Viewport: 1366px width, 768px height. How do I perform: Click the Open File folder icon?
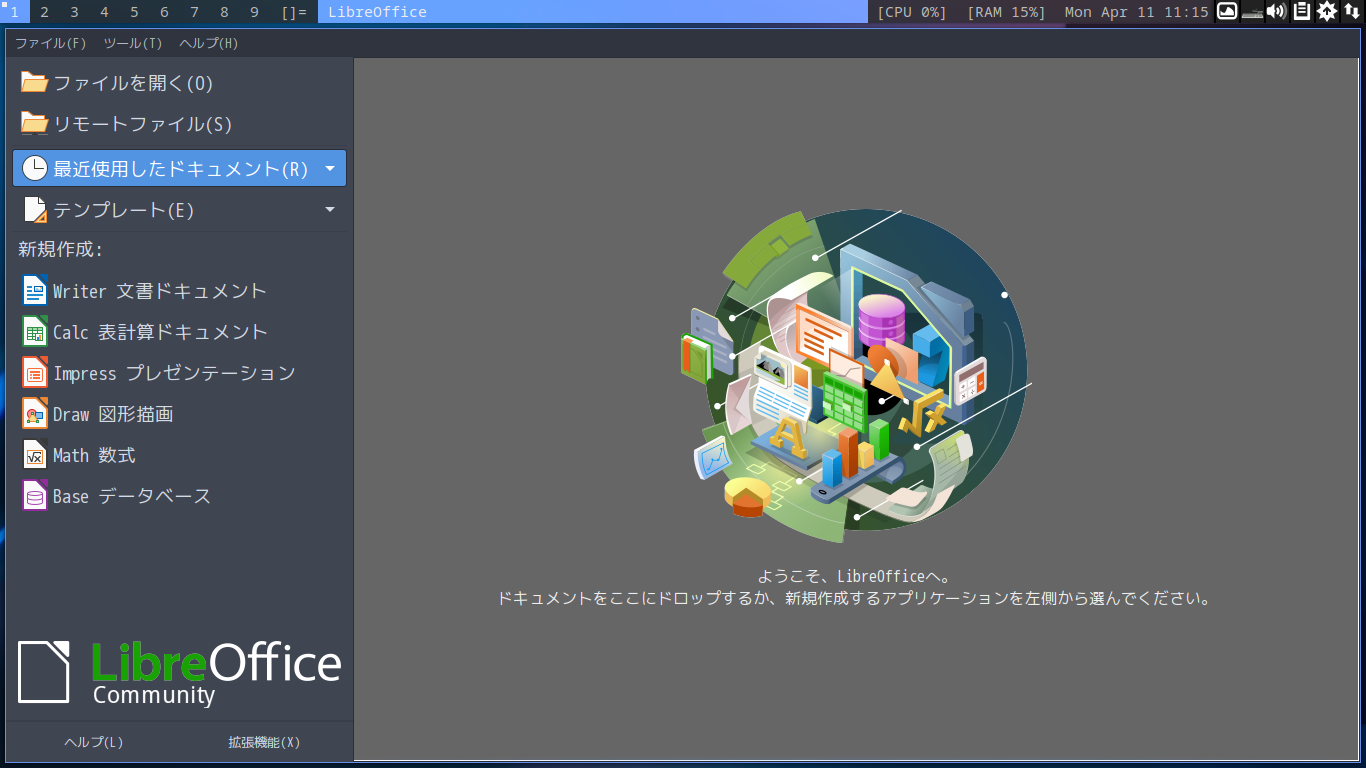pos(34,82)
